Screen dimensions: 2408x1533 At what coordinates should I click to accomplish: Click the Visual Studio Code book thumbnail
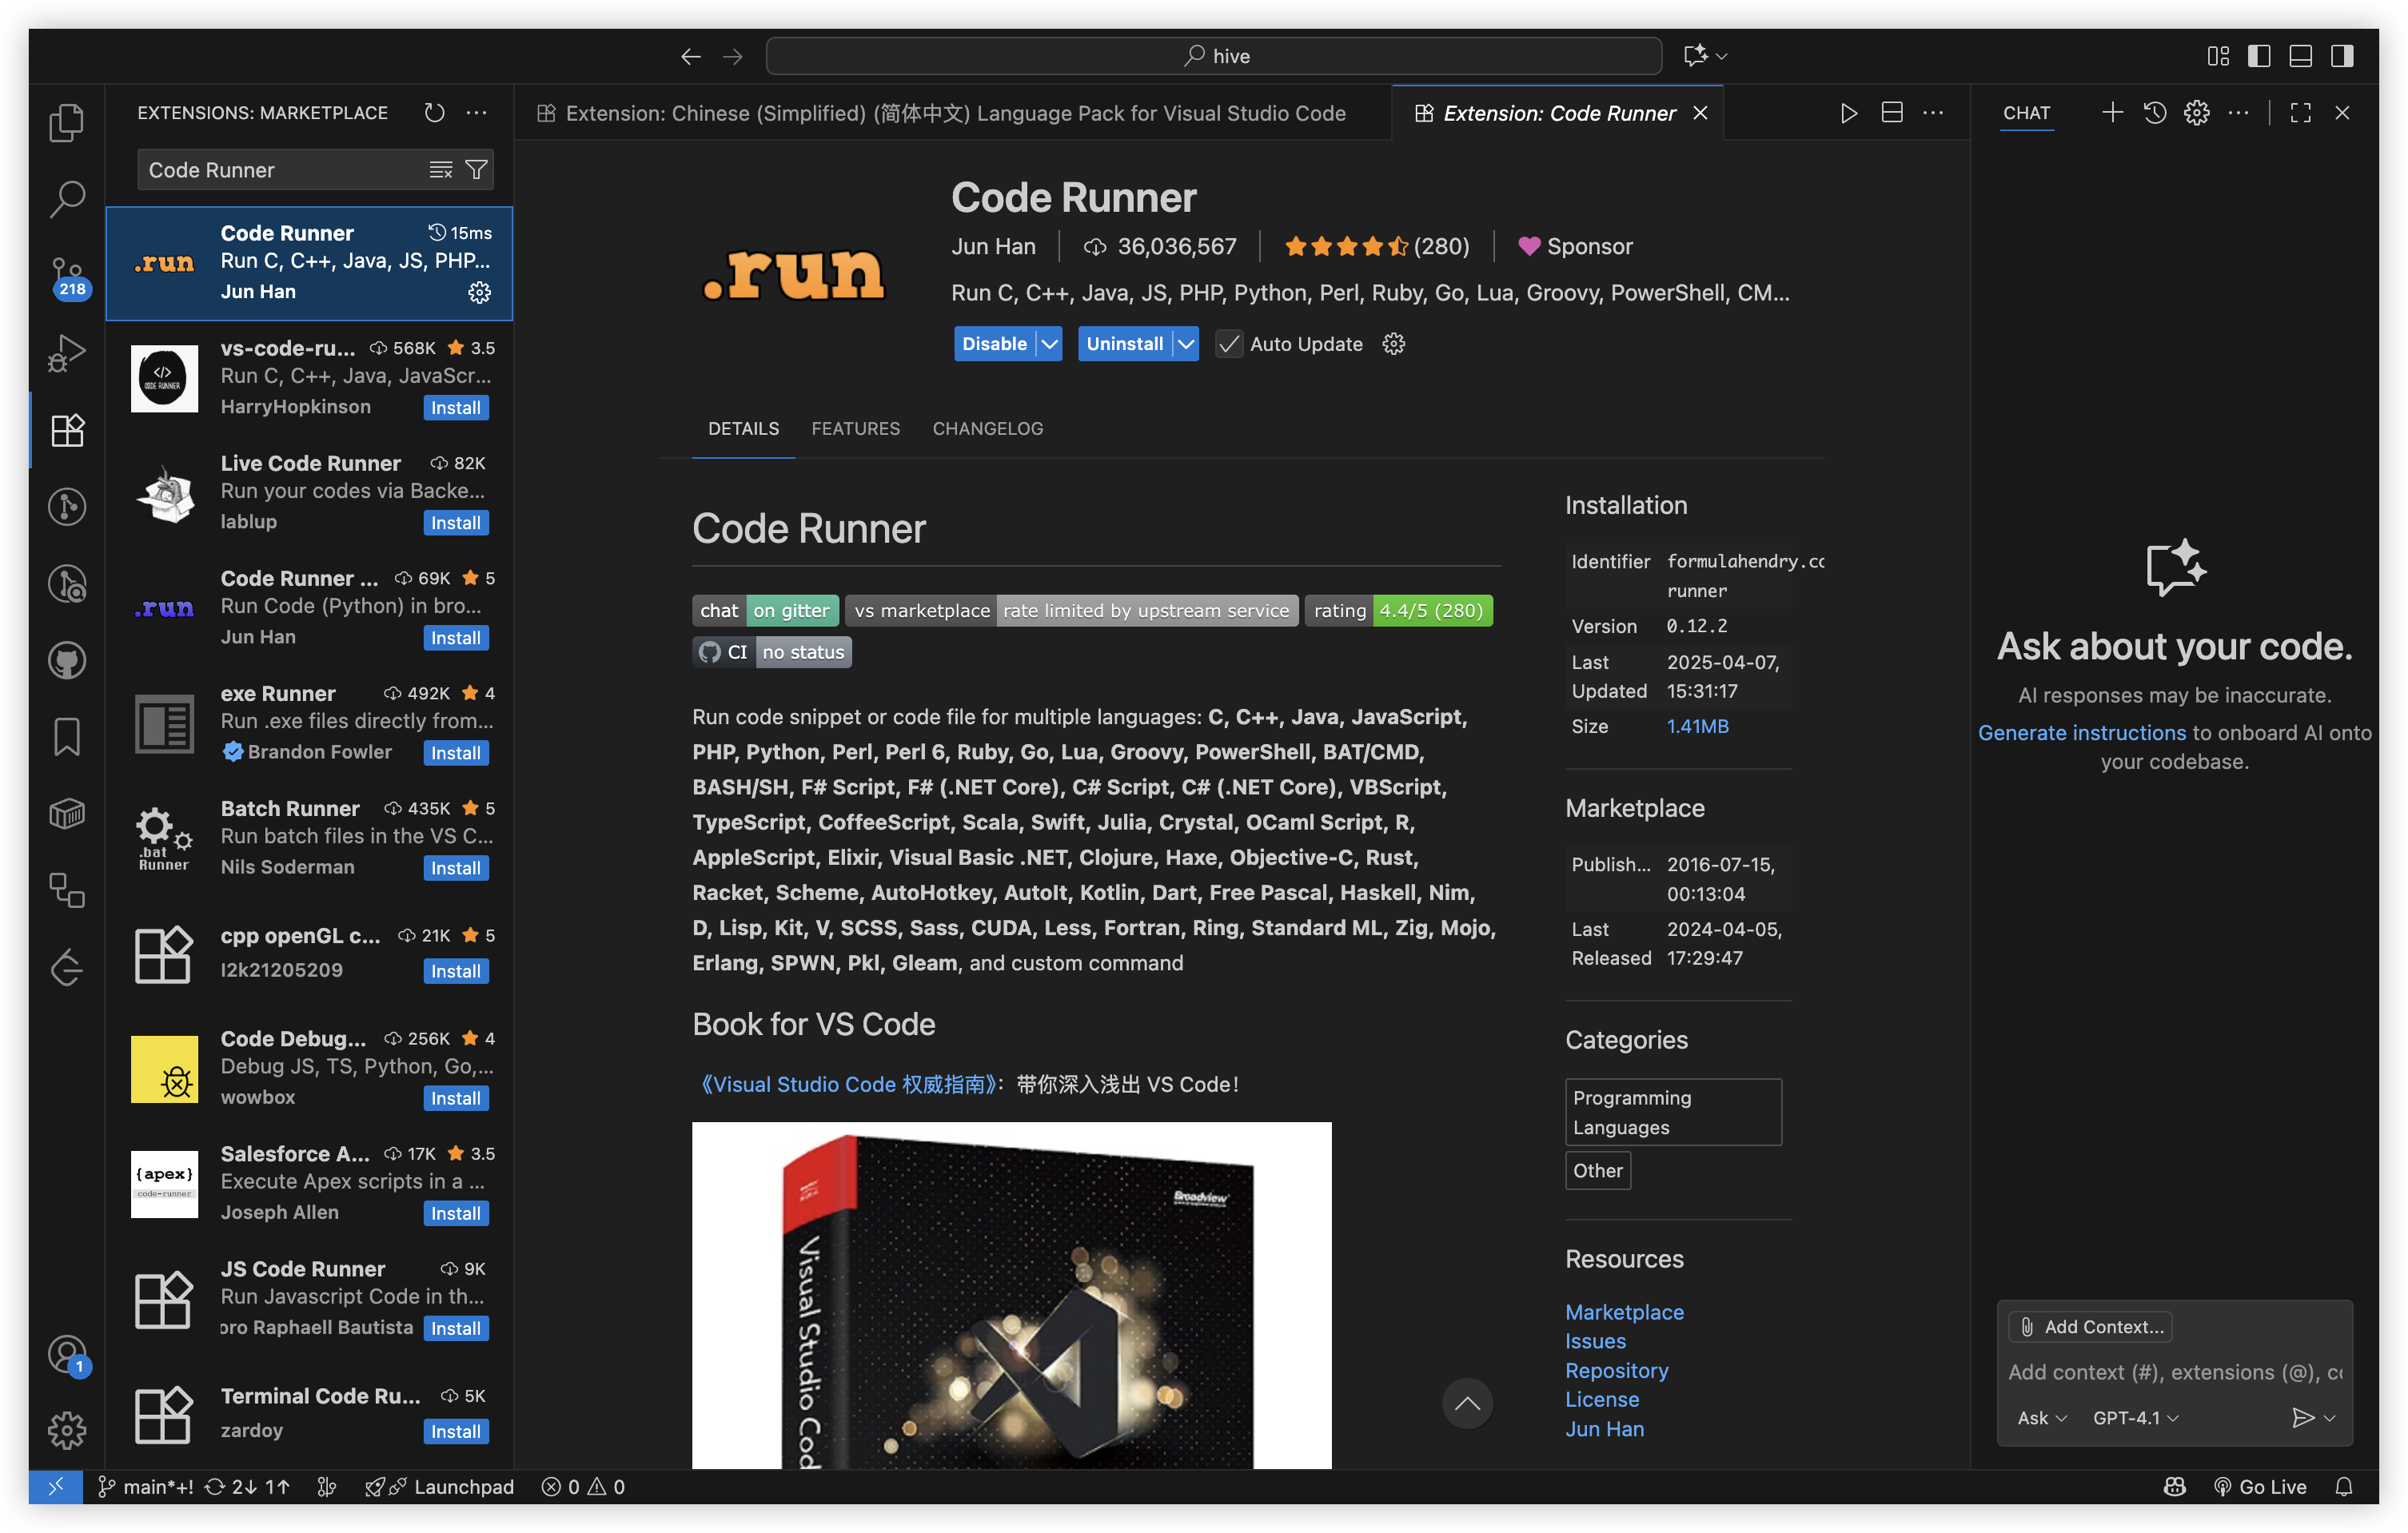pyautogui.click(x=1011, y=1295)
